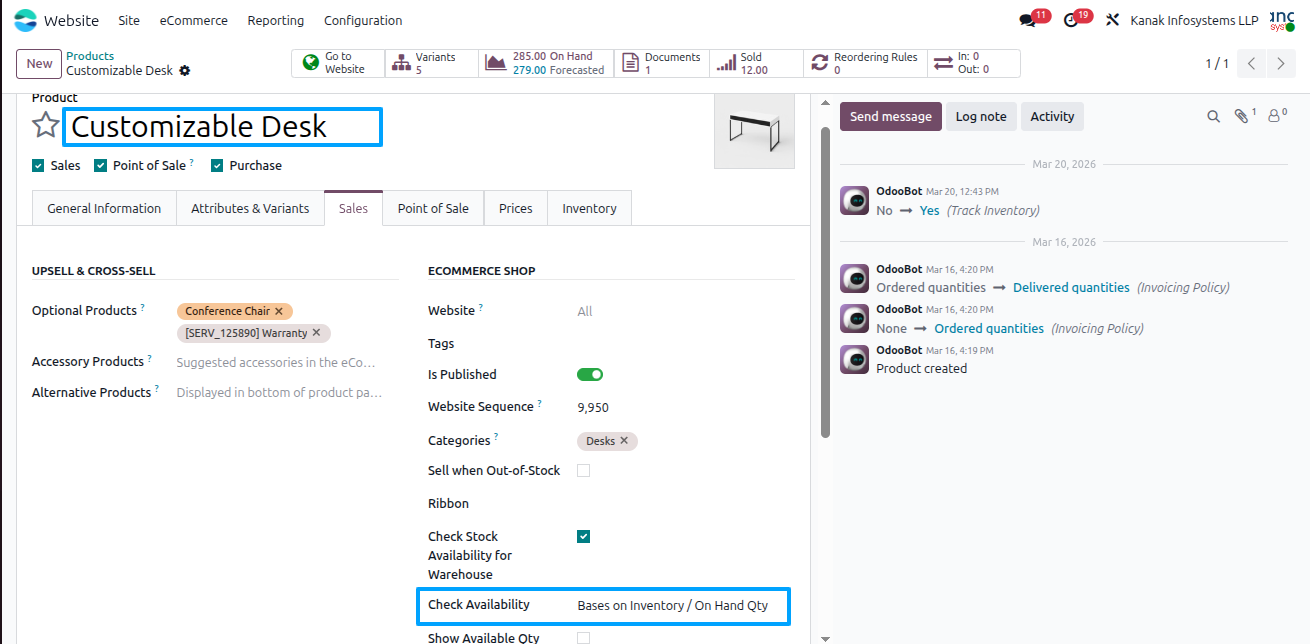Click the gear actions icon beside Customizable Desk
Screen dimensions: 1310x644
[185, 71]
